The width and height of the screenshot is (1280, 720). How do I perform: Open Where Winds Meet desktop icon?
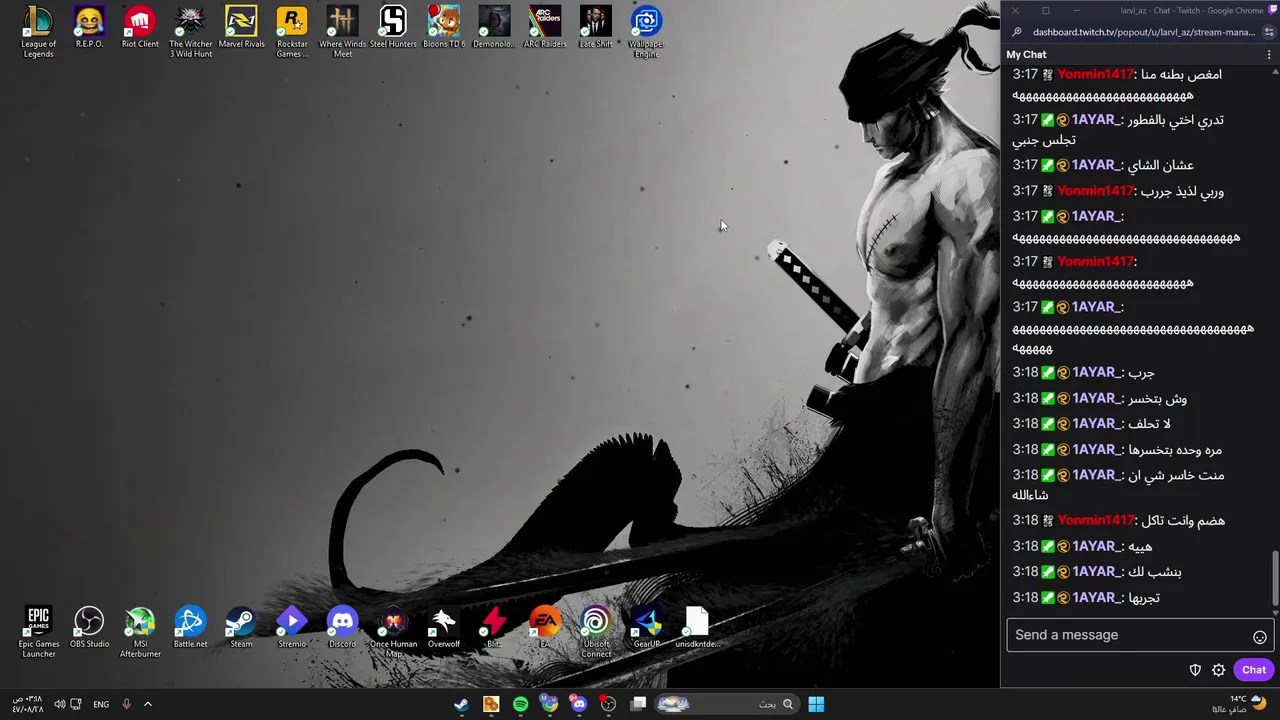coord(342,32)
